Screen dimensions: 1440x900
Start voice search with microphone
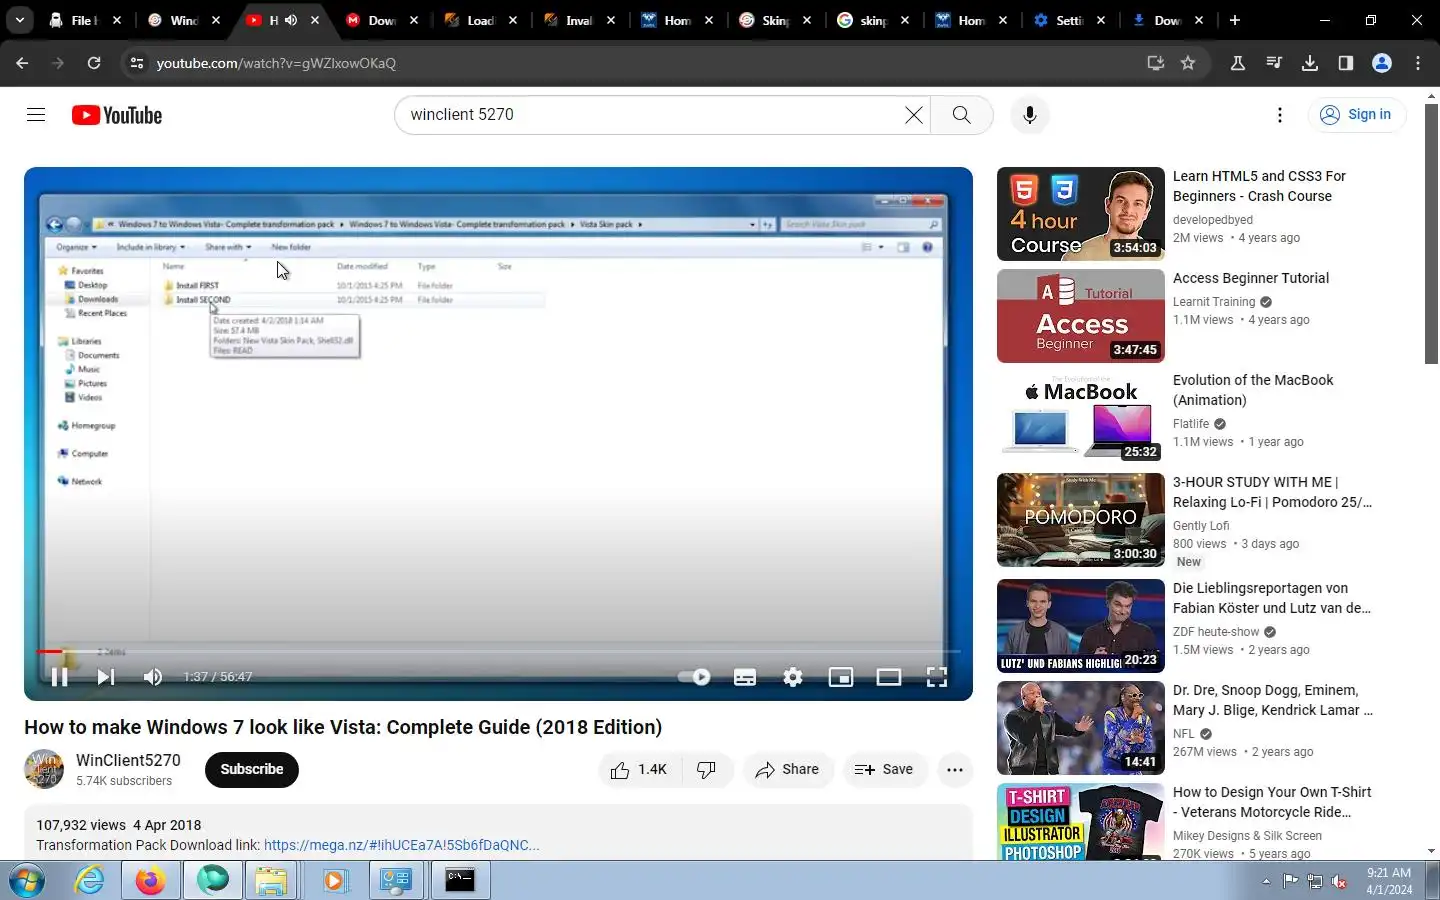click(x=1029, y=115)
